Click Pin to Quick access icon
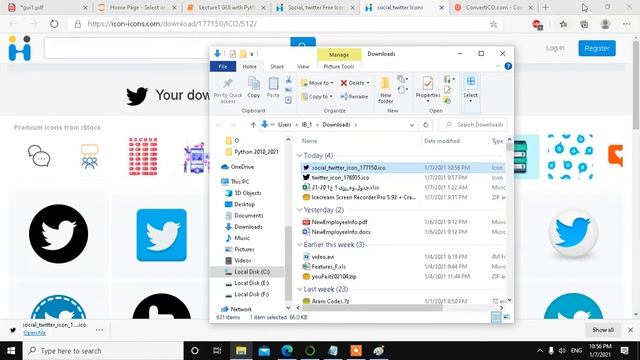Image resolution: width=640 pixels, height=360 pixels. (x=228, y=84)
